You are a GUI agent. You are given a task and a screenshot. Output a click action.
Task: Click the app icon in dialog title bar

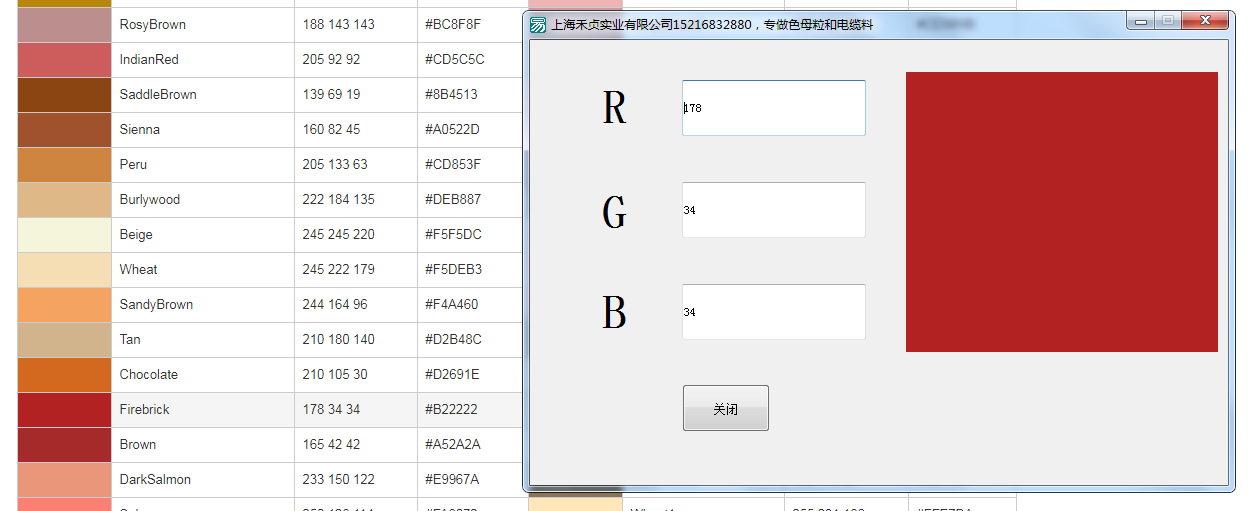coord(538,25)
